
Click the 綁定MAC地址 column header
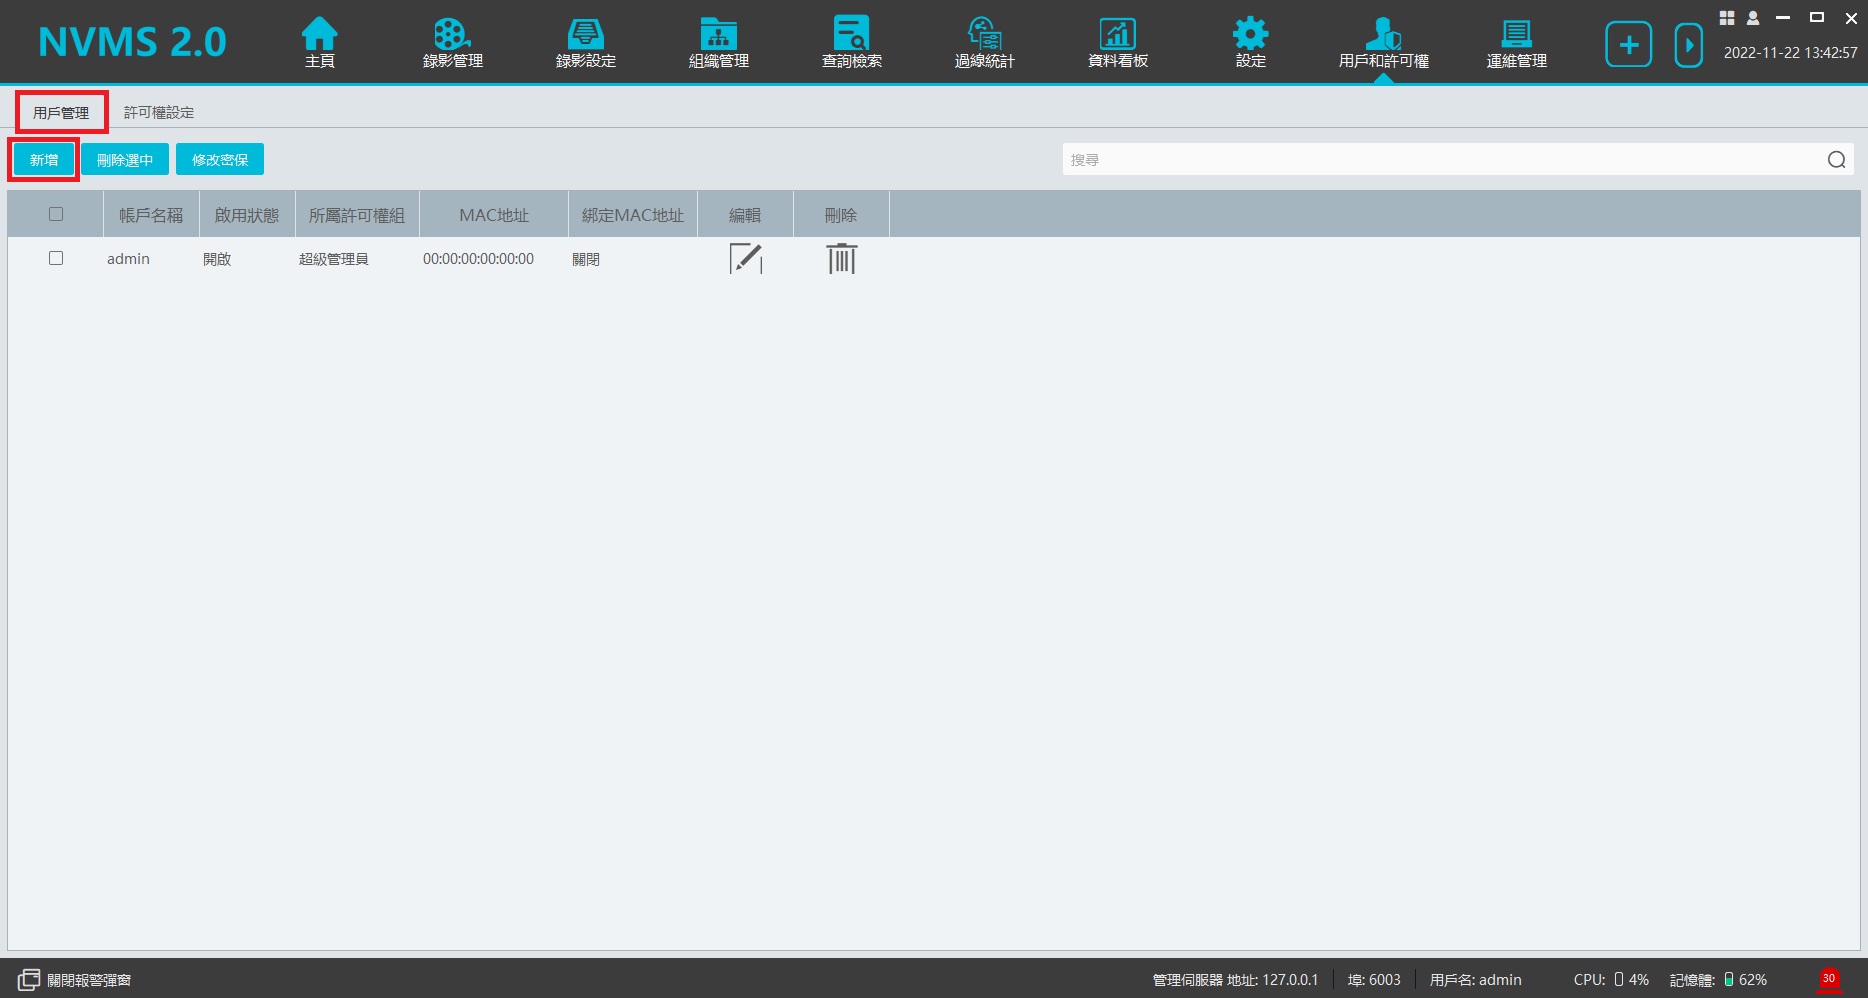click(x=633, y=215)
